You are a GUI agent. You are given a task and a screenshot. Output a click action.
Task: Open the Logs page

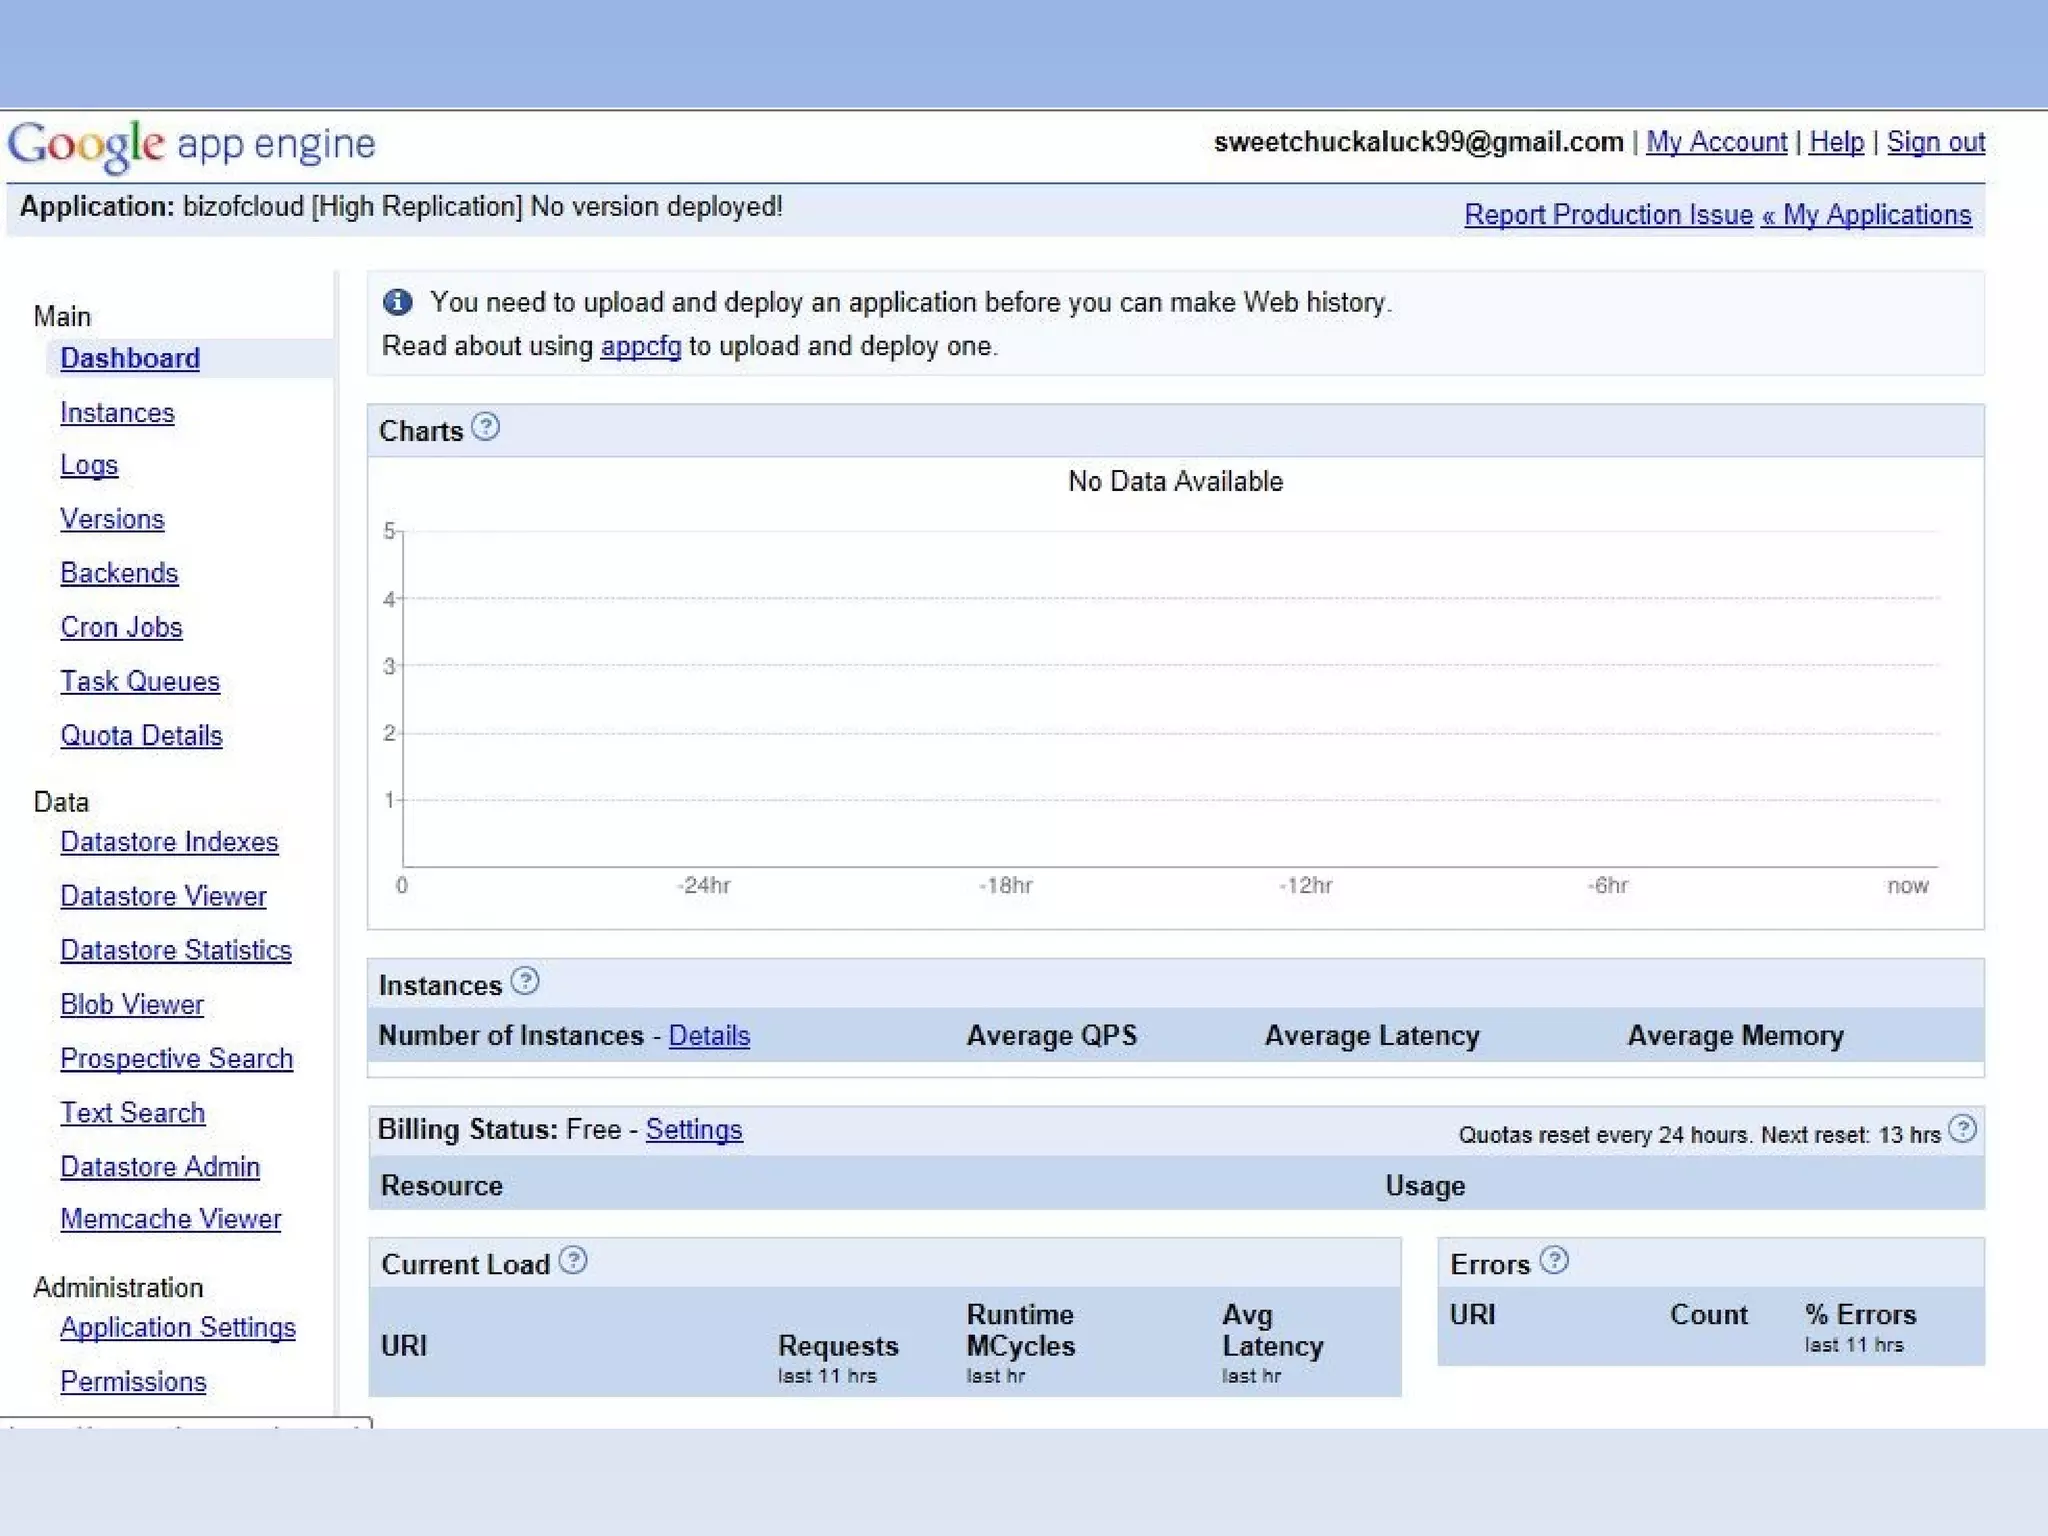coord(89,466)
